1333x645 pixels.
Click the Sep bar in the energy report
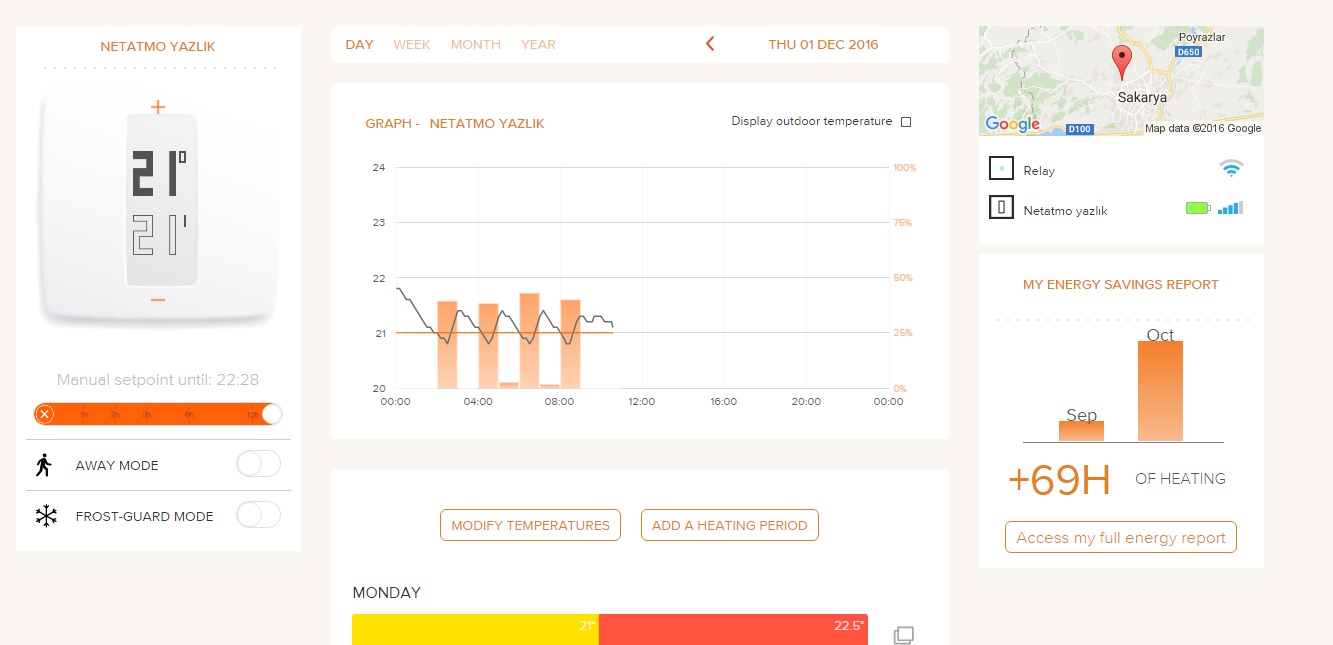1081,431
